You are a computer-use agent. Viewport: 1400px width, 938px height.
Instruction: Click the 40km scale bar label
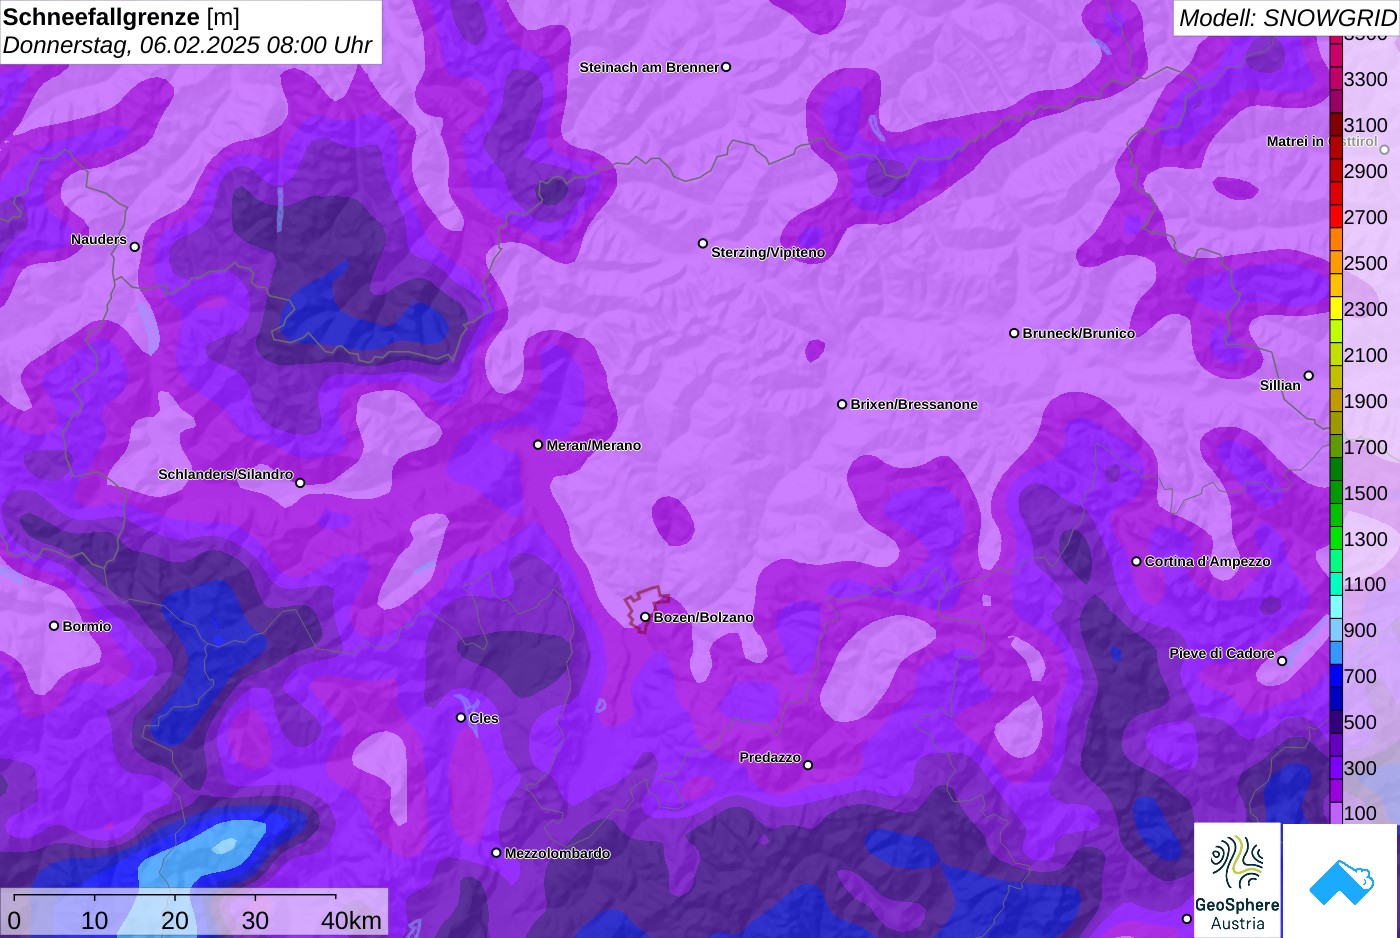point(351,921)
